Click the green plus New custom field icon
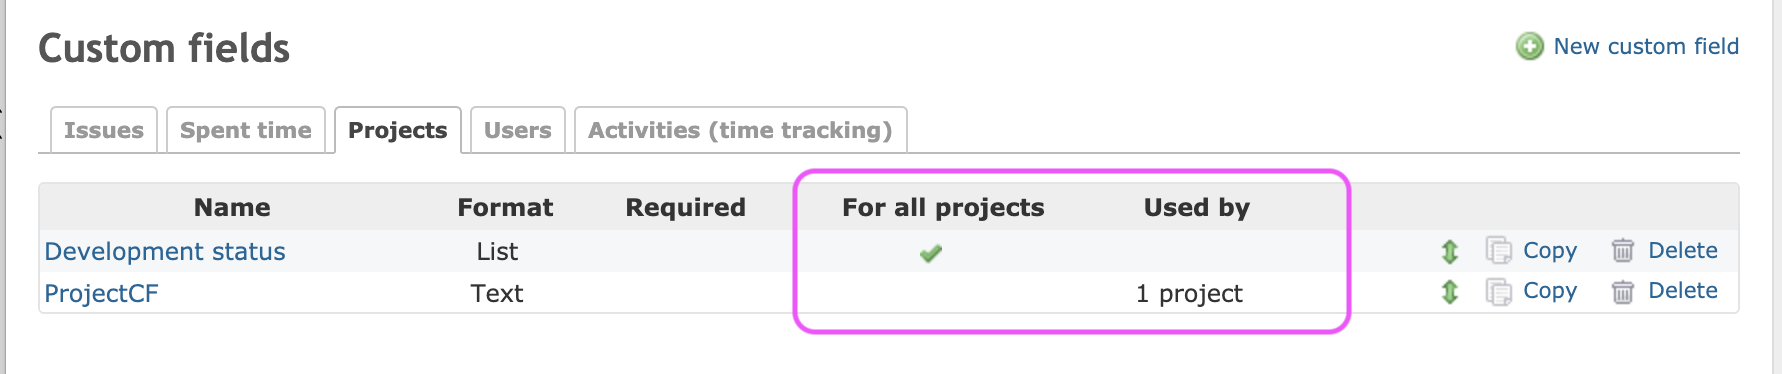Viewport: 1782px width, 374px height. [x=1530, y=46]
